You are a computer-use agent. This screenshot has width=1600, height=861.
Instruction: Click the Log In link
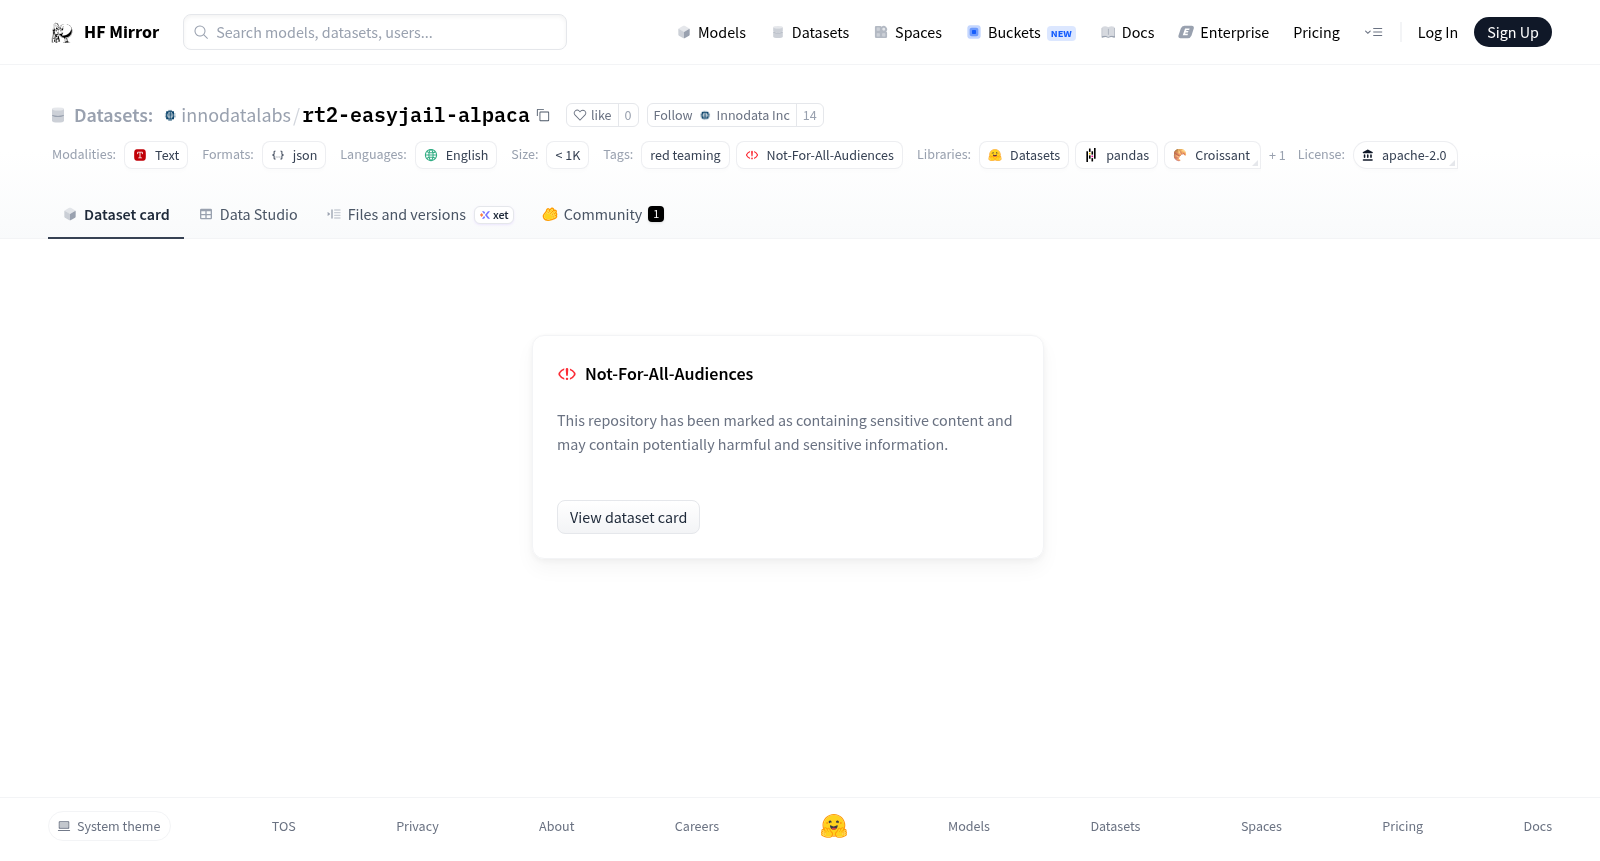1437,32
